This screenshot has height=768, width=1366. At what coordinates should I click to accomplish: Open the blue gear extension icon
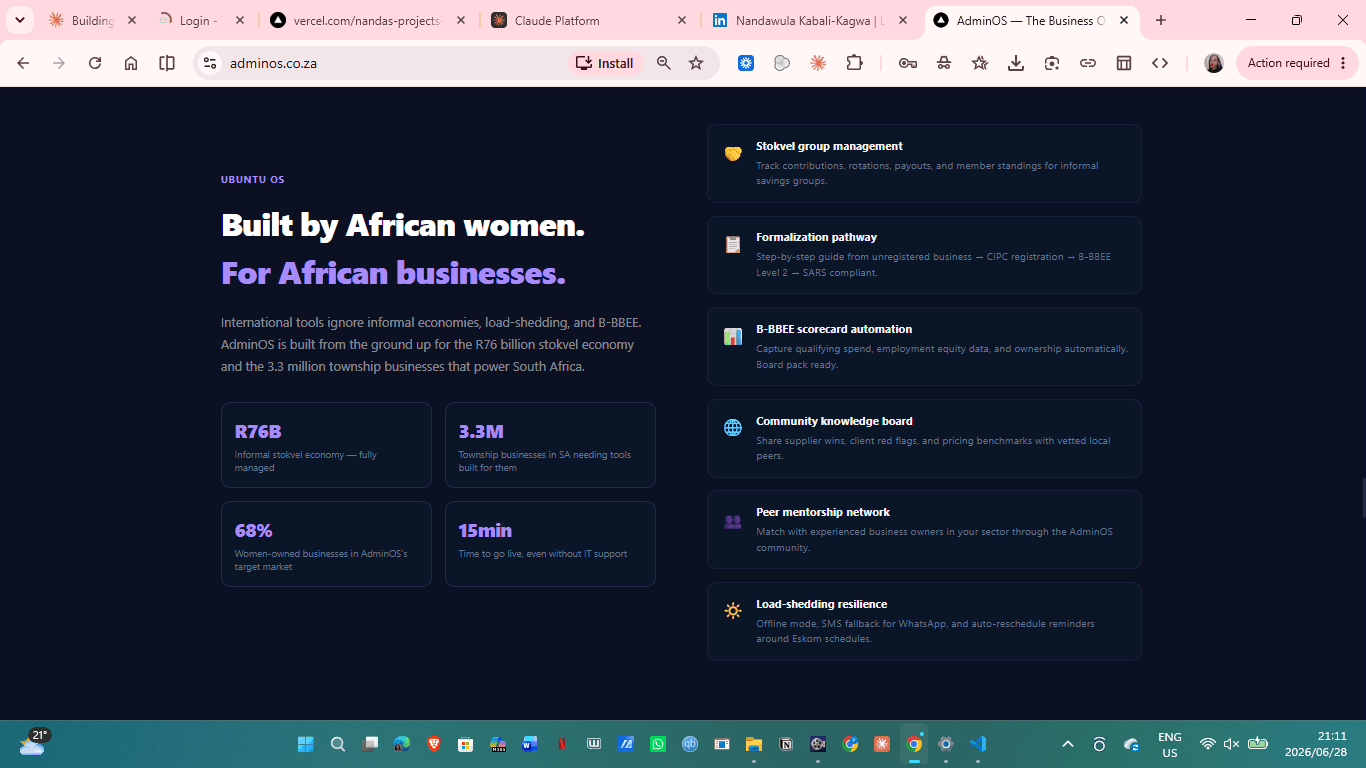tap(746, 63)
